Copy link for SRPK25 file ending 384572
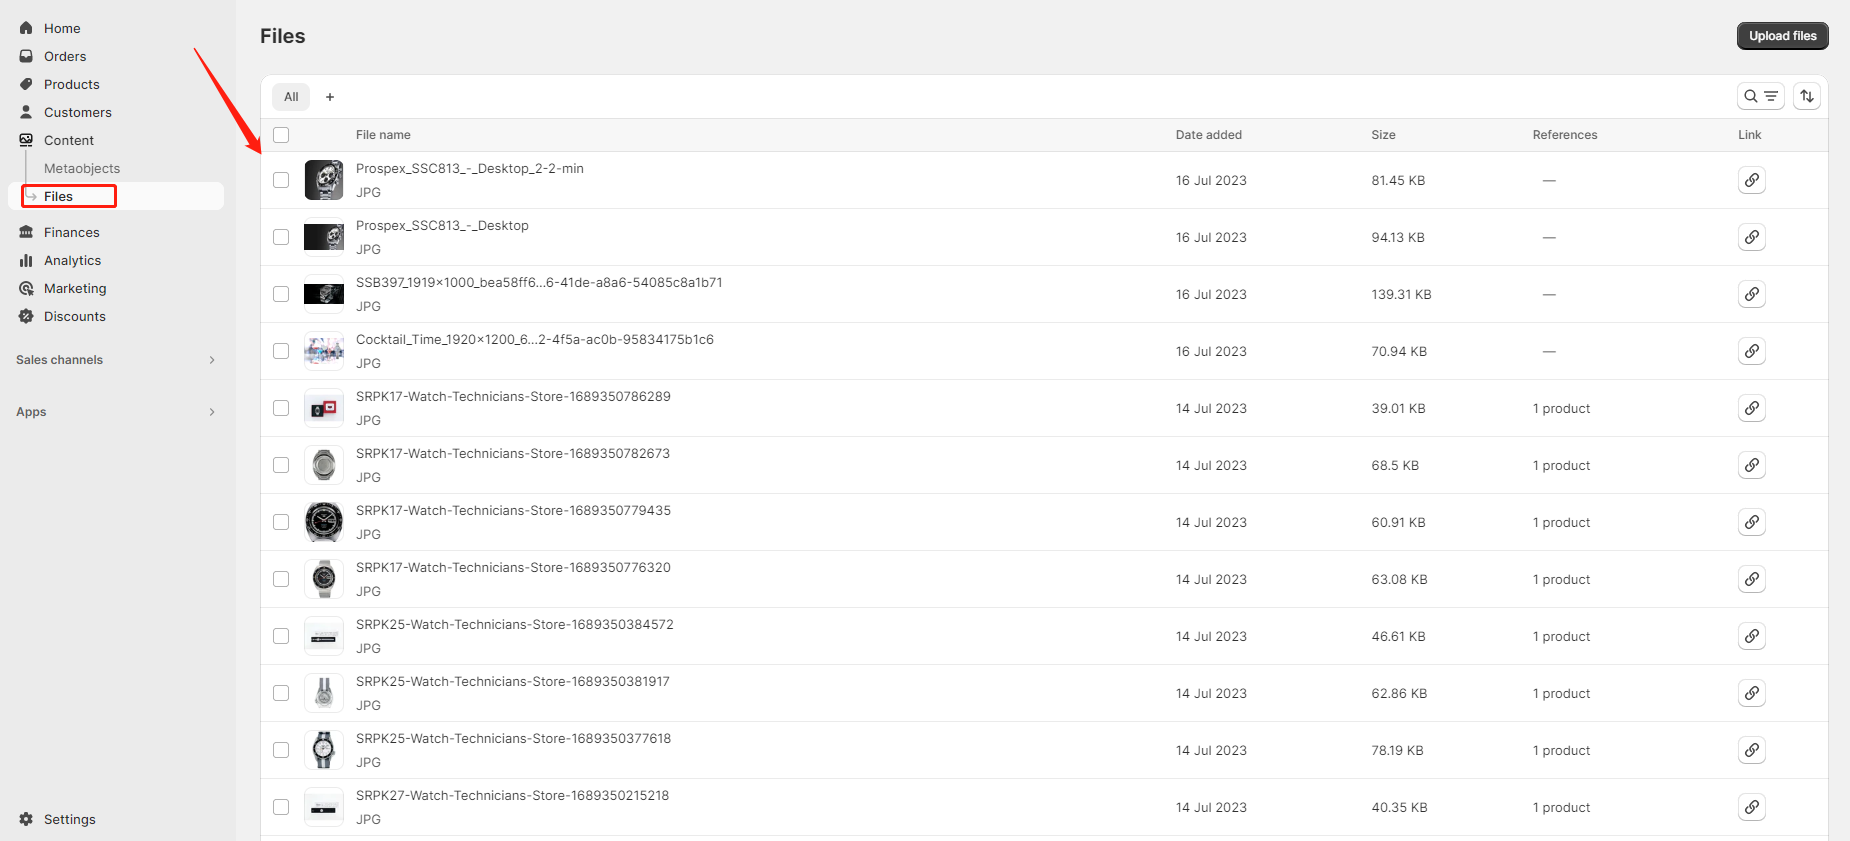The image size is (1850, 841). tap(1751, 636)
